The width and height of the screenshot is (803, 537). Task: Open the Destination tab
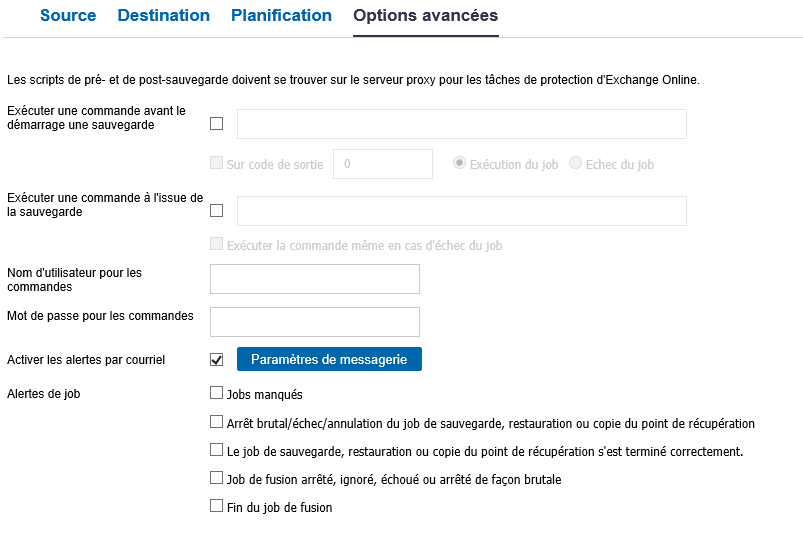[x=163, y=15]
